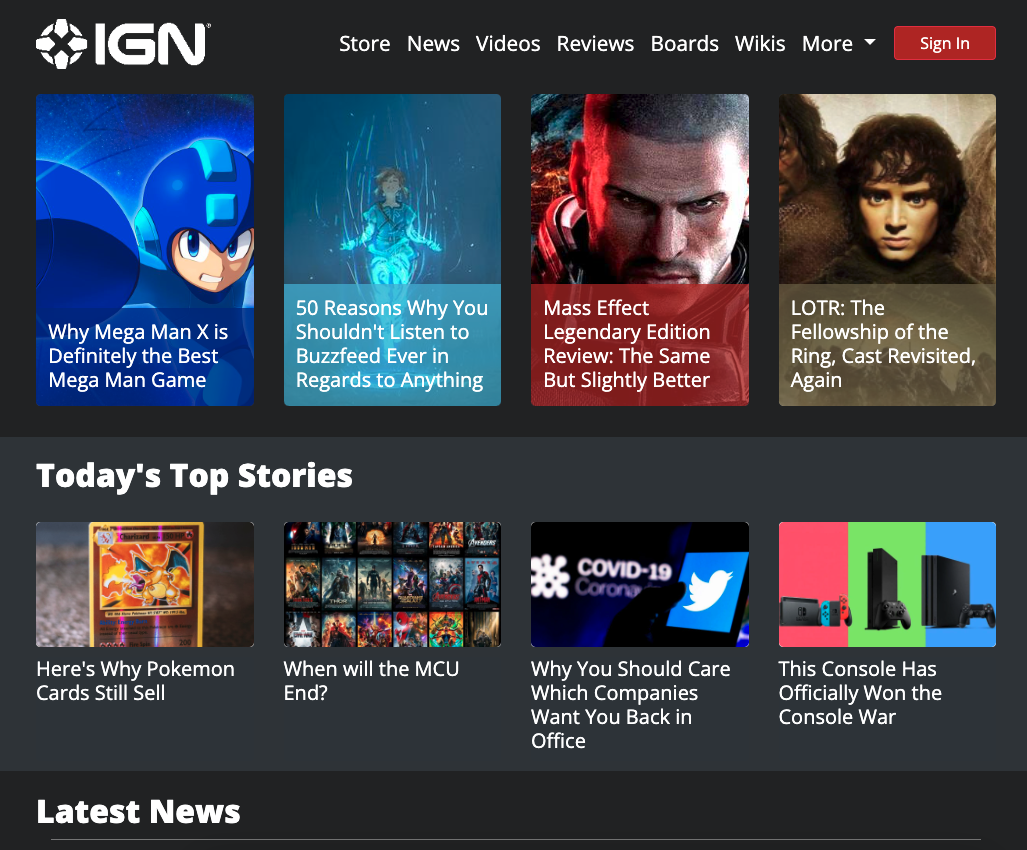Open 50 Reasons Buzzfeed article headline
The height and width of the screenshot is (850, 1027).
point(392,344)
